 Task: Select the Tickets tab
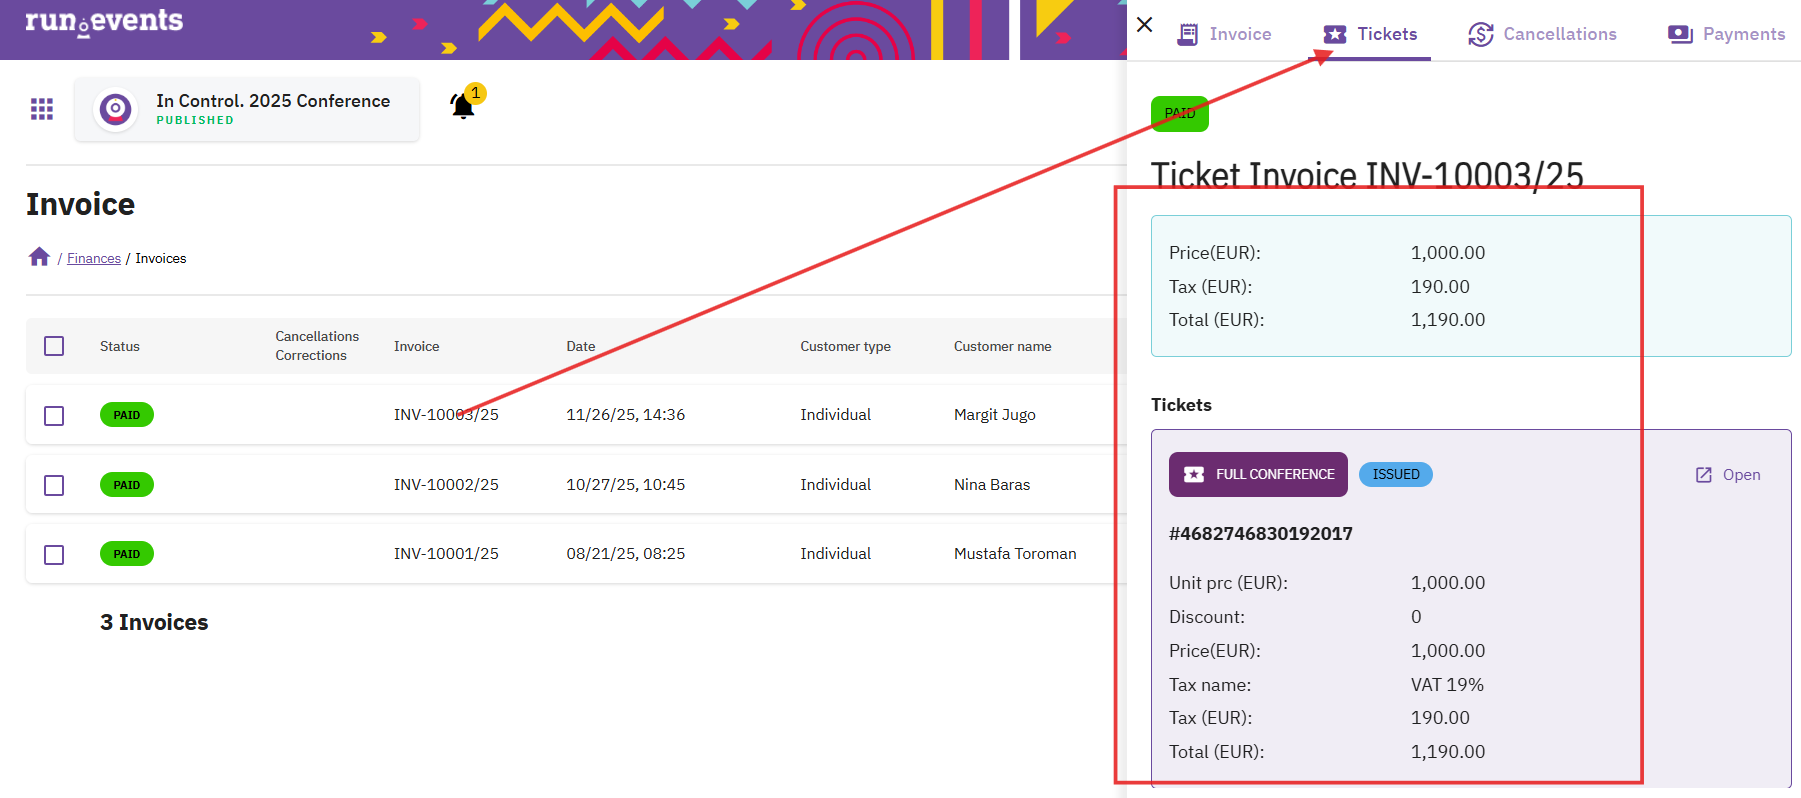tap(1371, 34)
